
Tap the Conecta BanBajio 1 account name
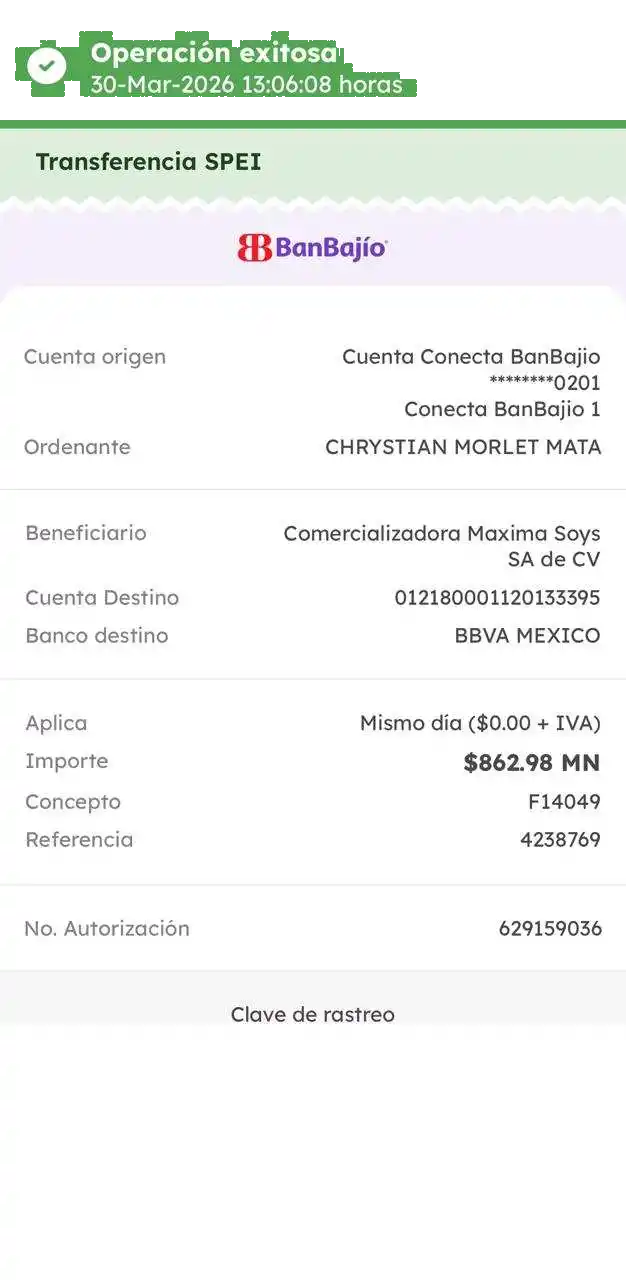point(502,409)
